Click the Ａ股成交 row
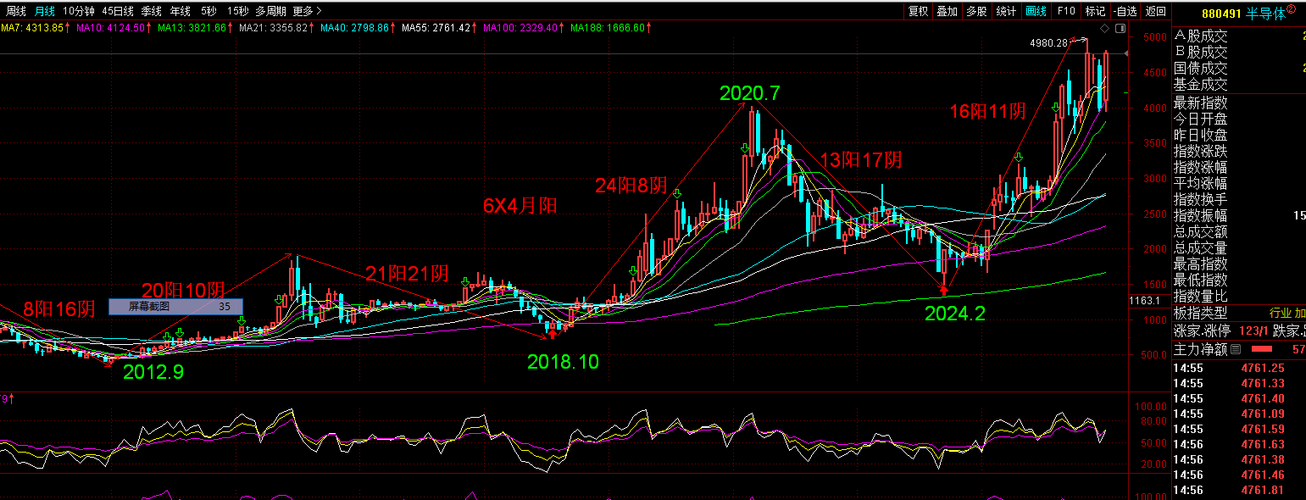 1239,36
